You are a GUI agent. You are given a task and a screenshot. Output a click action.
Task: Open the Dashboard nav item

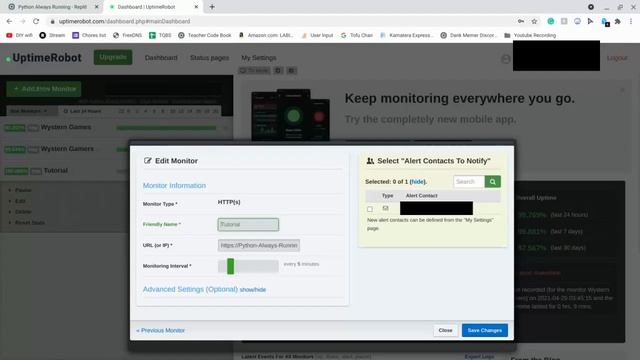[161, 58]
